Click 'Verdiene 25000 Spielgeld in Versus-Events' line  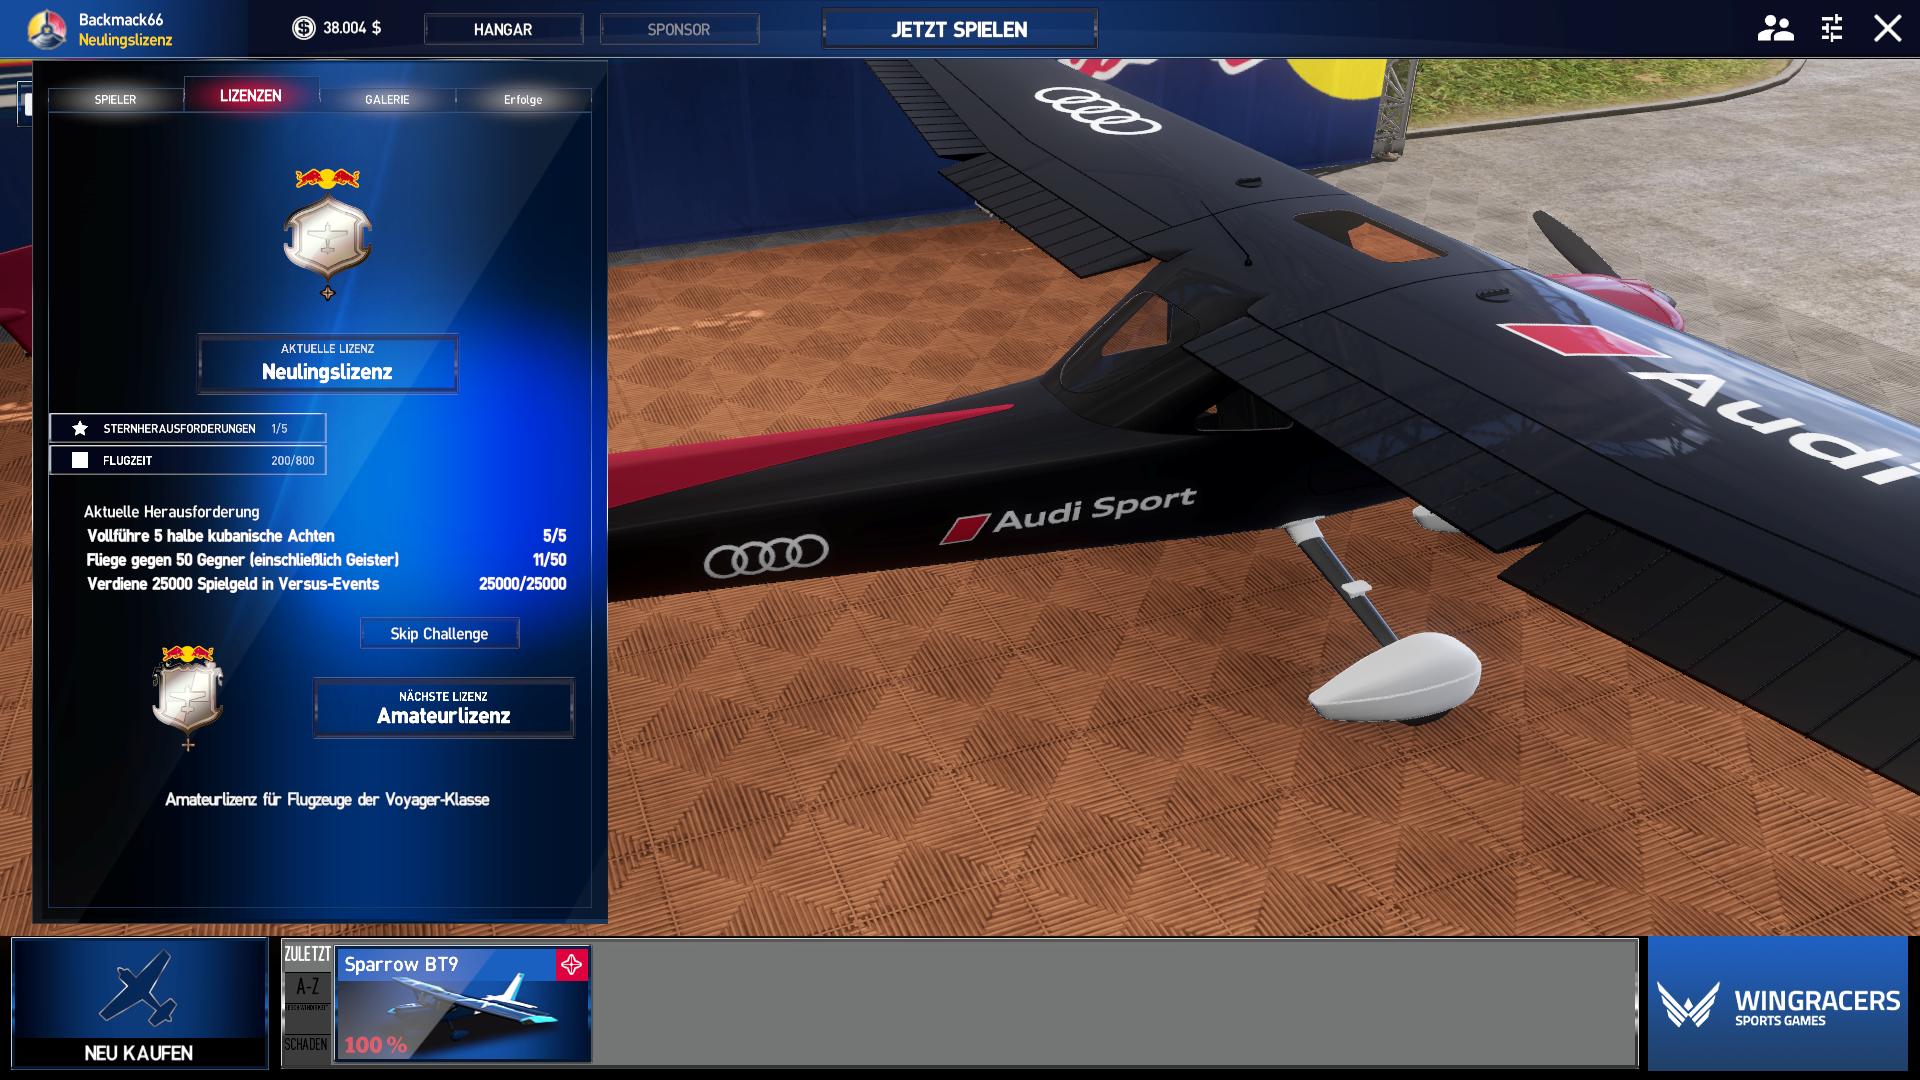(x=233, y=584)
